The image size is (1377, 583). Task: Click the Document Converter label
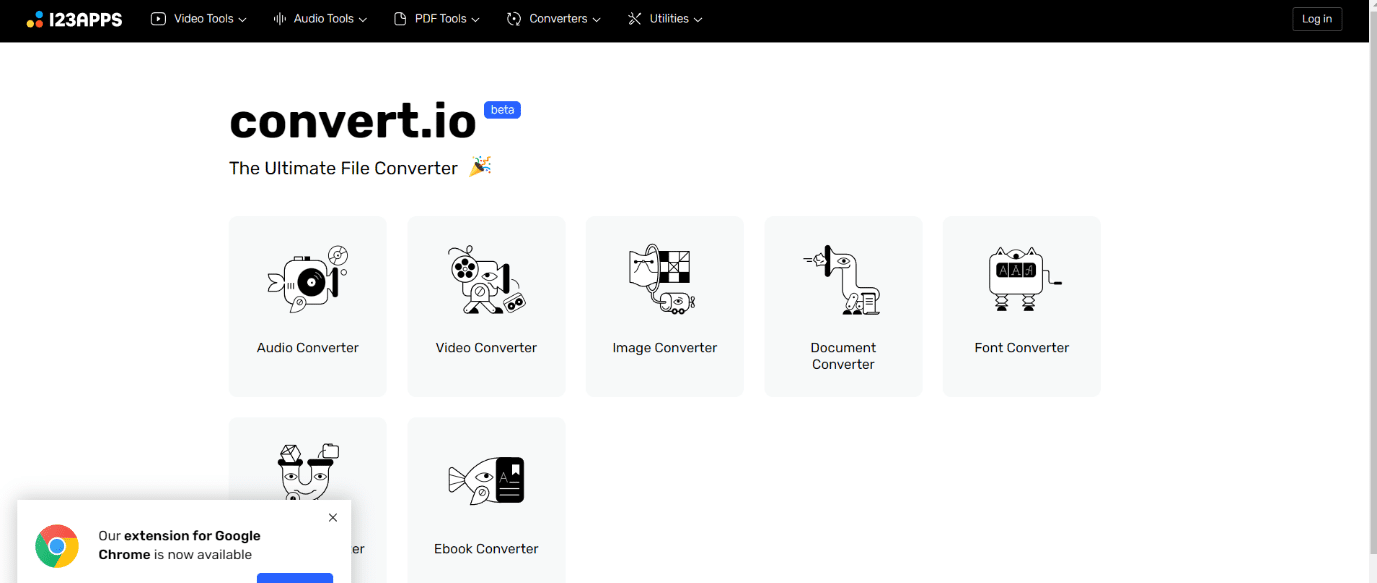click(x=843, y=356)
